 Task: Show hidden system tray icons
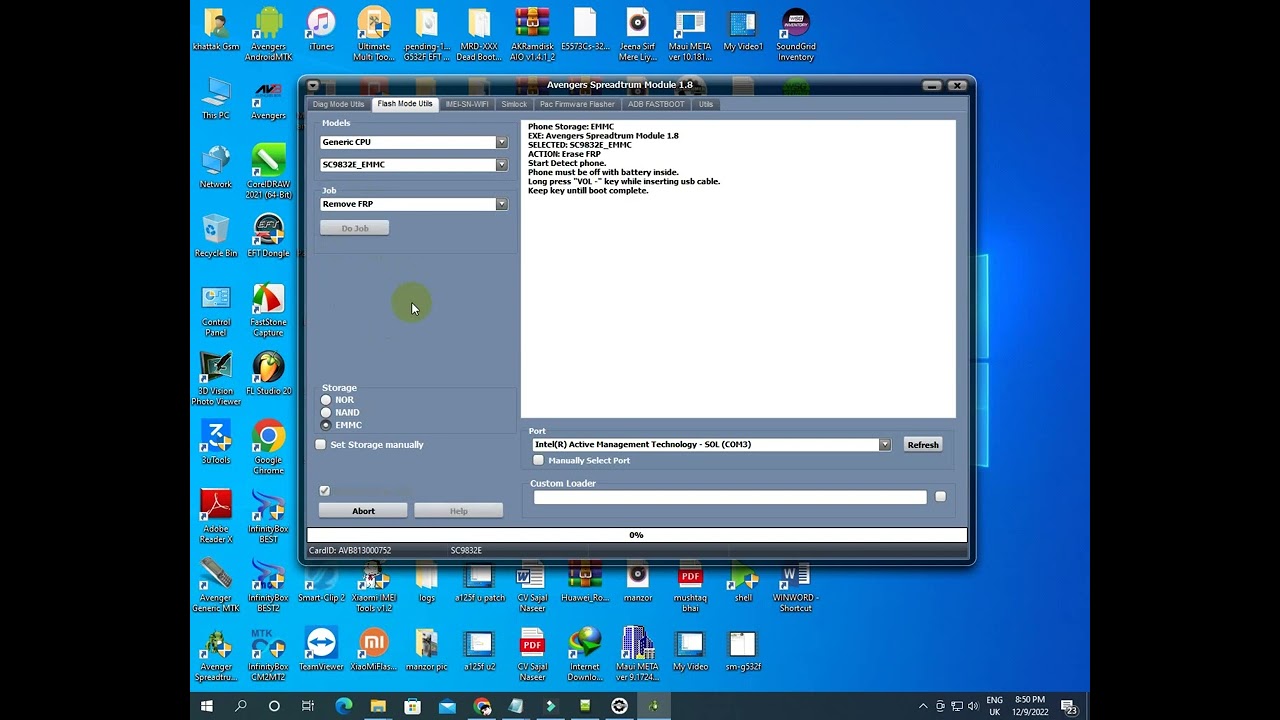(x=922, y=706)
